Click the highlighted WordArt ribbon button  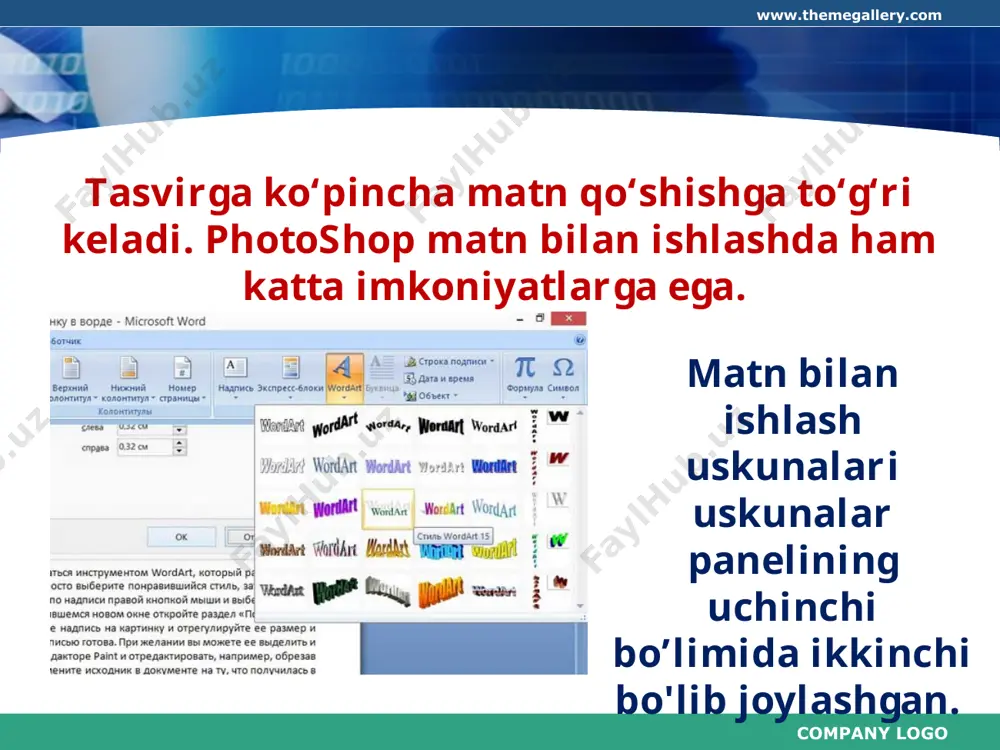pyautogui.click(x=344, y=378)
